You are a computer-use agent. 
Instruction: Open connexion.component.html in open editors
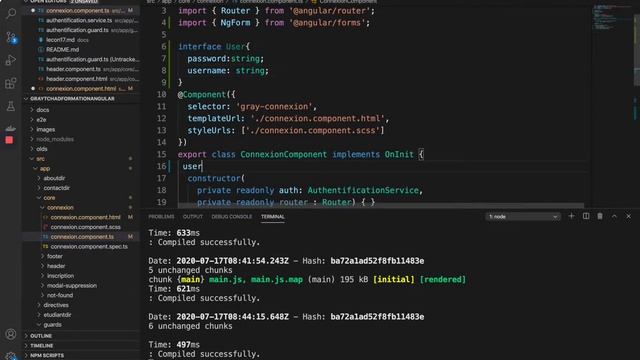tap(82, 89)
